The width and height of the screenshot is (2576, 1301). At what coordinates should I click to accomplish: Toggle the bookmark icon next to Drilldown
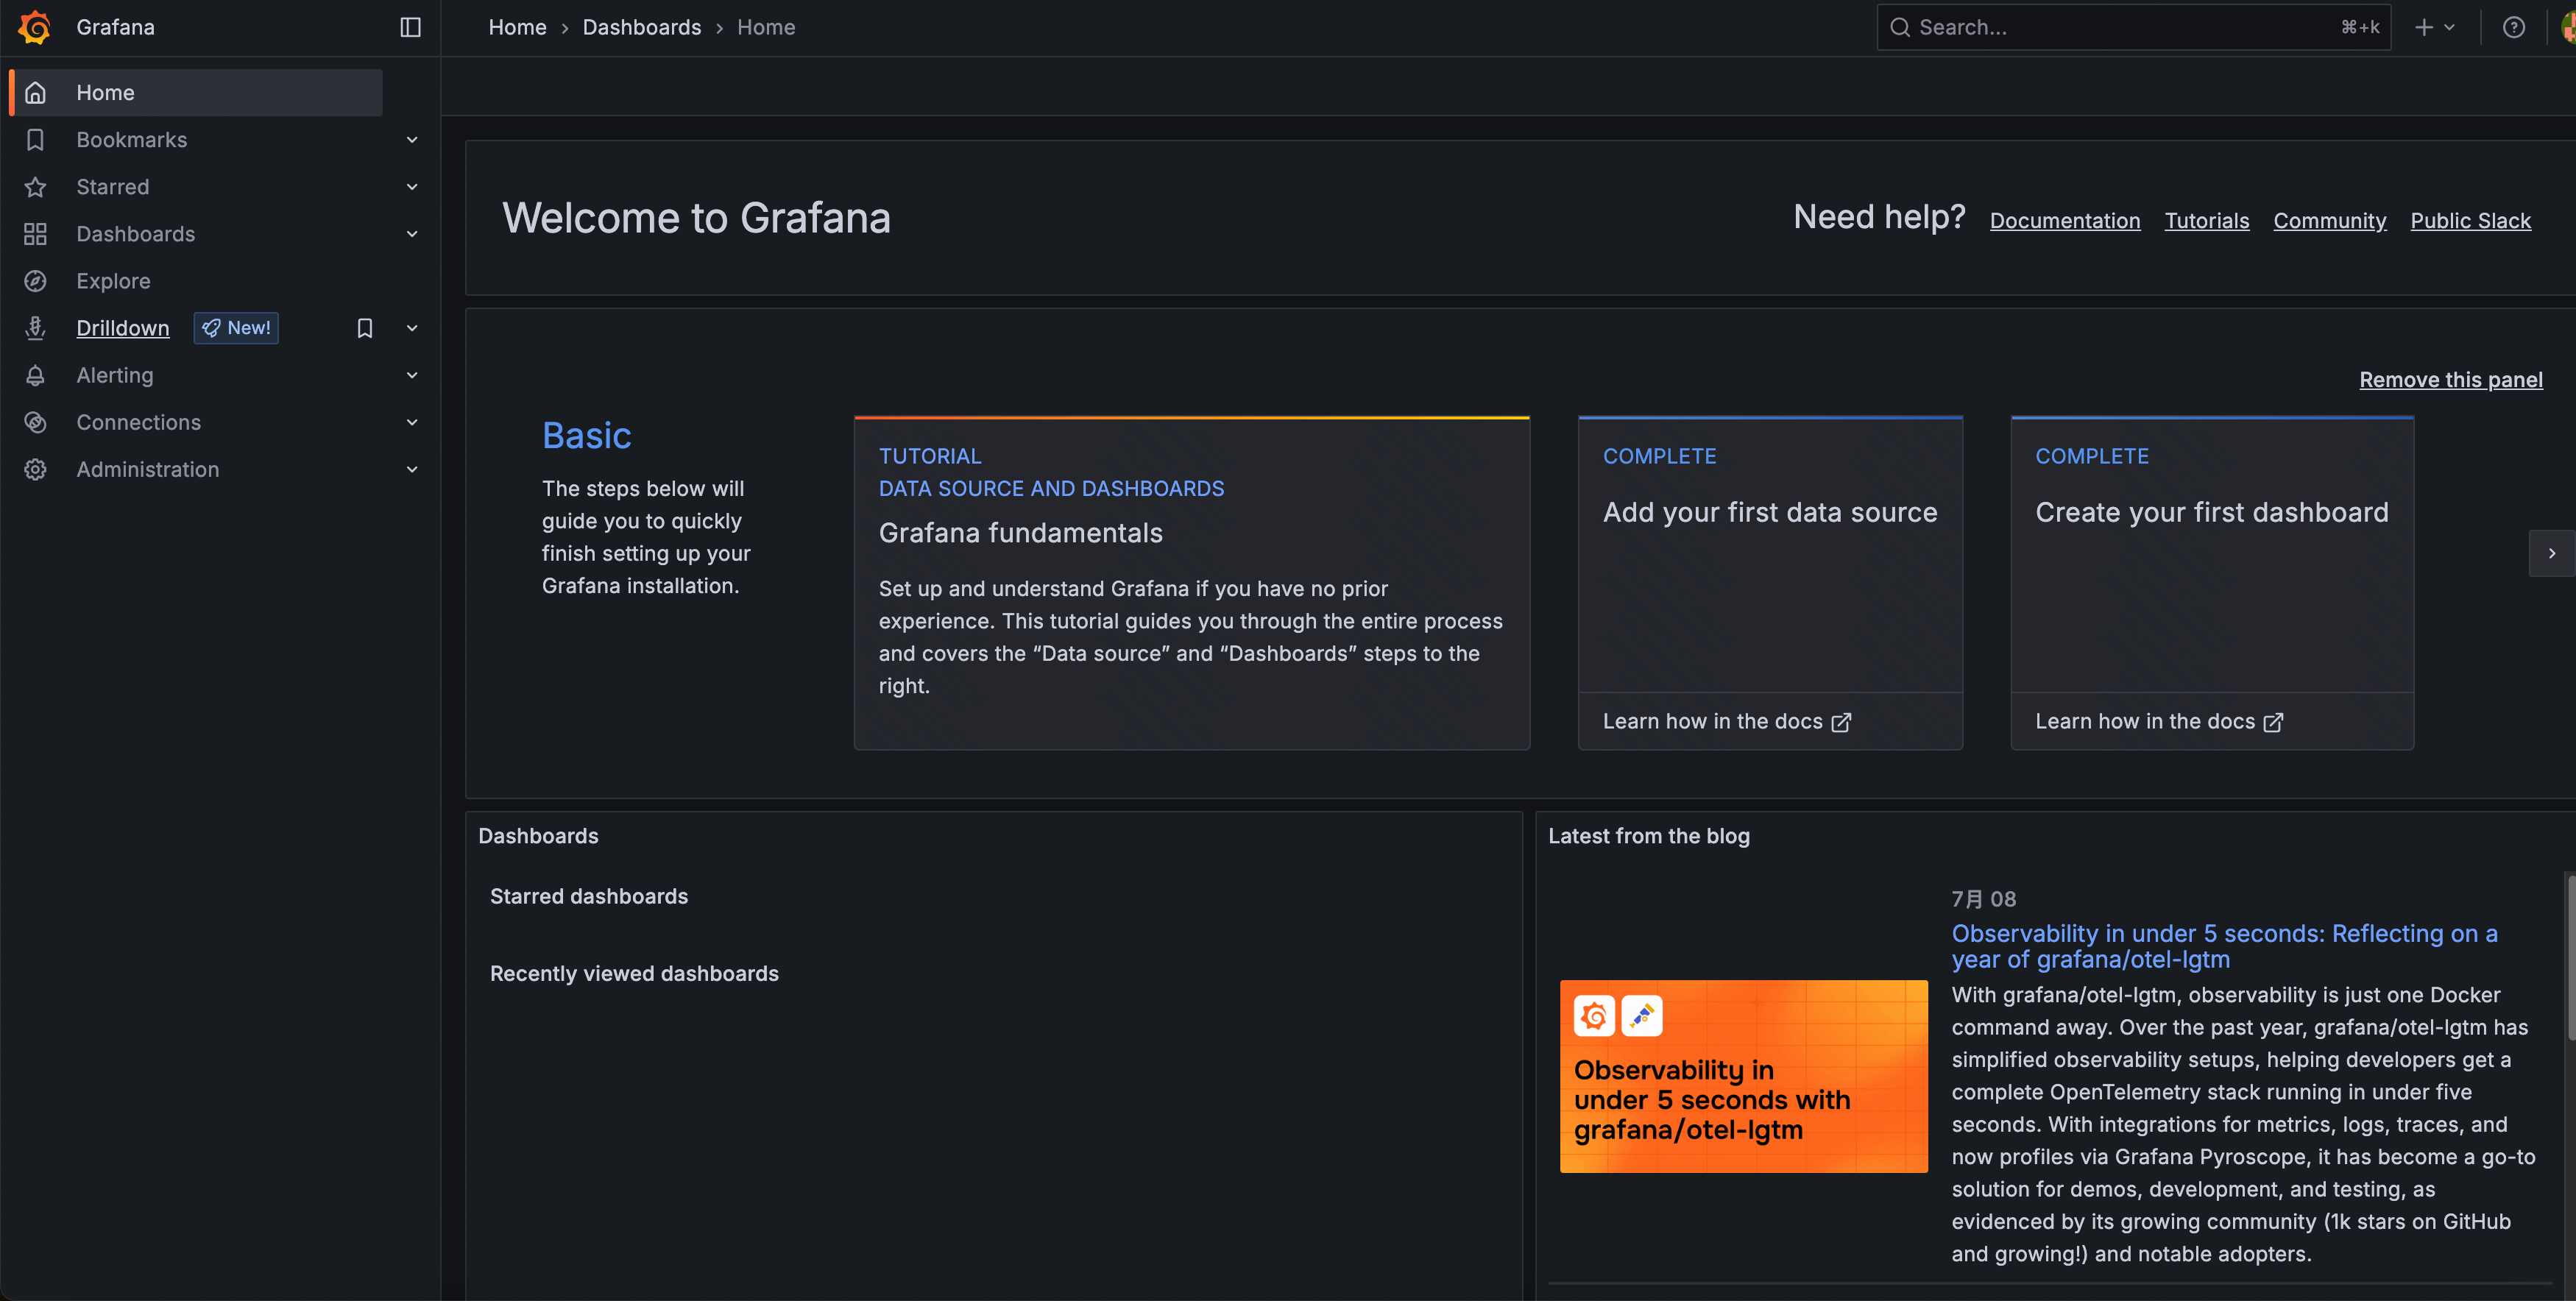(365, 328)
